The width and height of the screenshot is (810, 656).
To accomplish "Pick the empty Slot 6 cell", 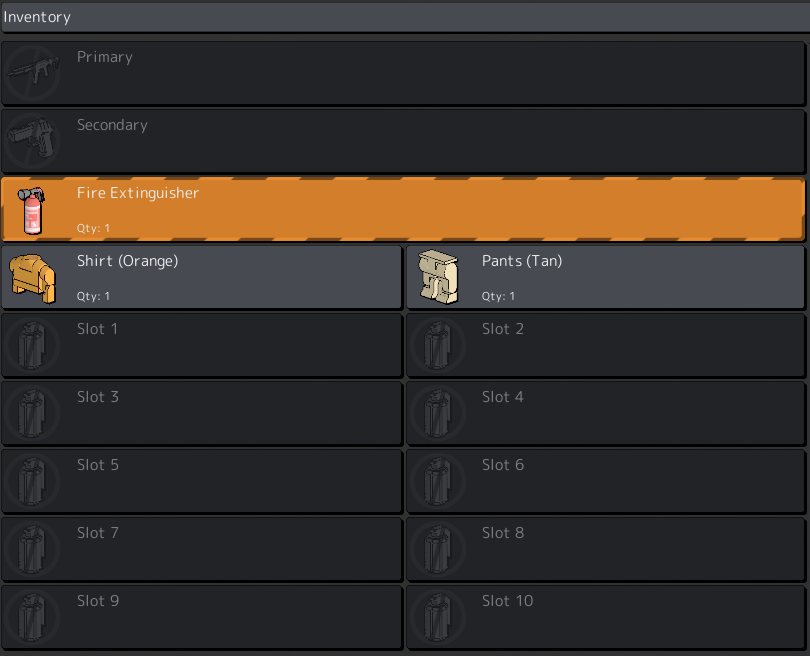I will [x=606, y=481].
